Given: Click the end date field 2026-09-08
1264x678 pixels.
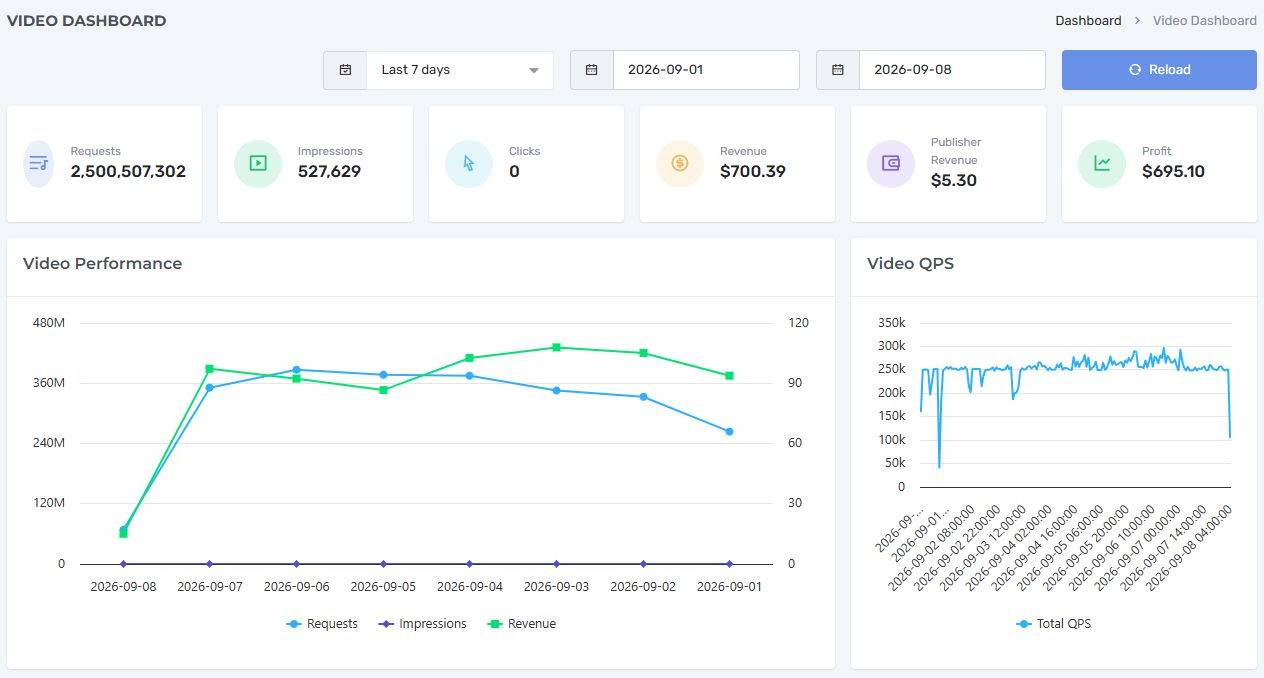Looking at the screenshot, I should coord(952,70).
